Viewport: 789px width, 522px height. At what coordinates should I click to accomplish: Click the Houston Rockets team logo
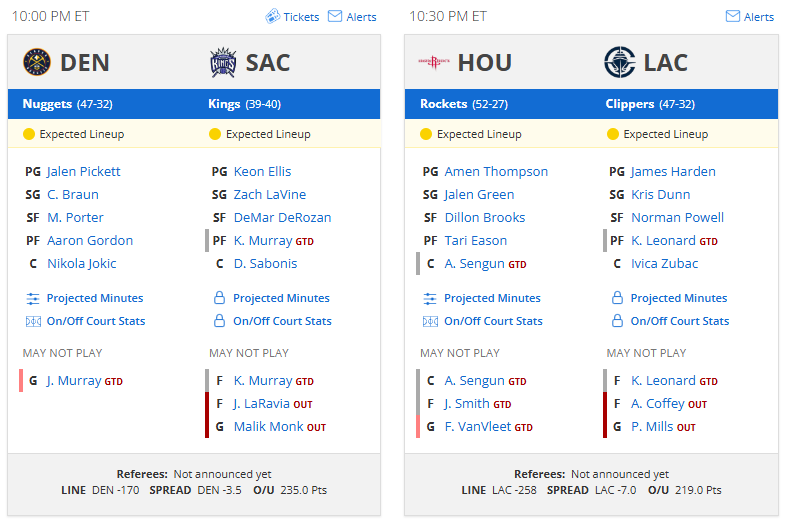pyautogui.click(x=434, y=62)
